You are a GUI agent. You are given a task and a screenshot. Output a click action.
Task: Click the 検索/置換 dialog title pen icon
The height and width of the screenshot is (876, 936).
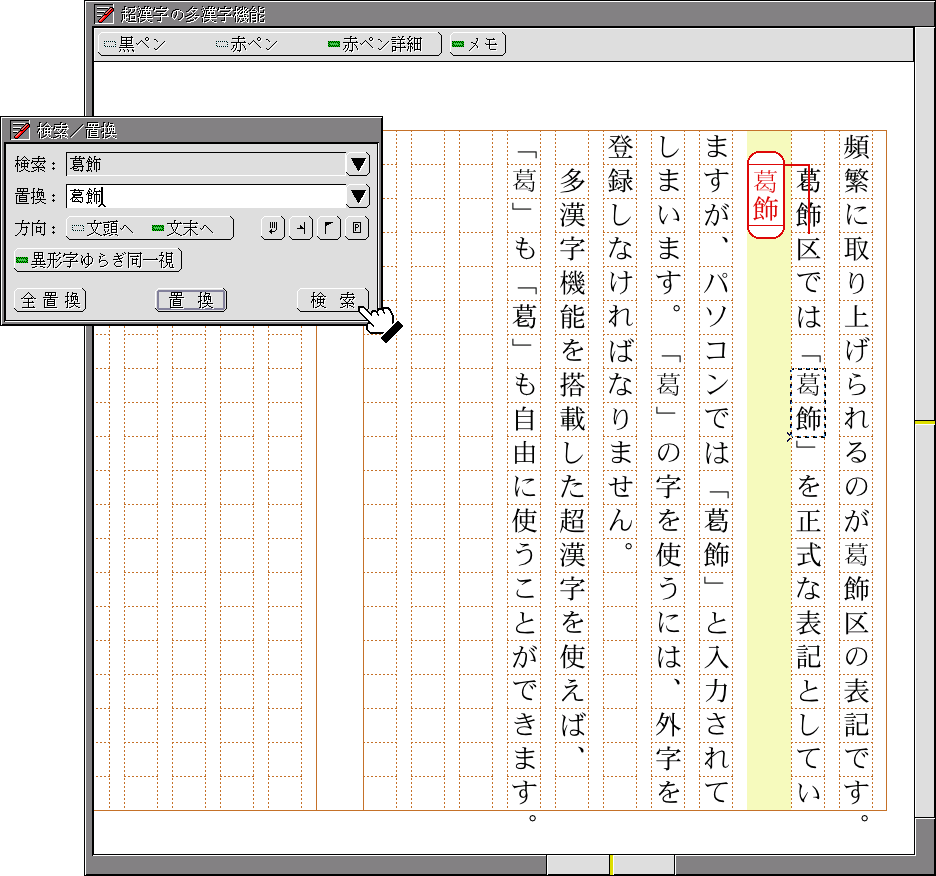[20, 130]
